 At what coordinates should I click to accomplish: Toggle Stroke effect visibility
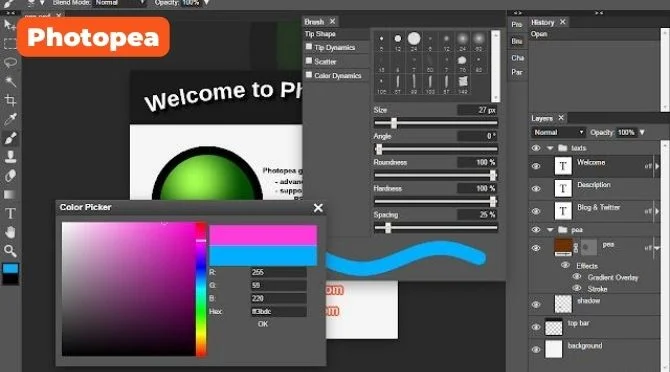(577, 288)
